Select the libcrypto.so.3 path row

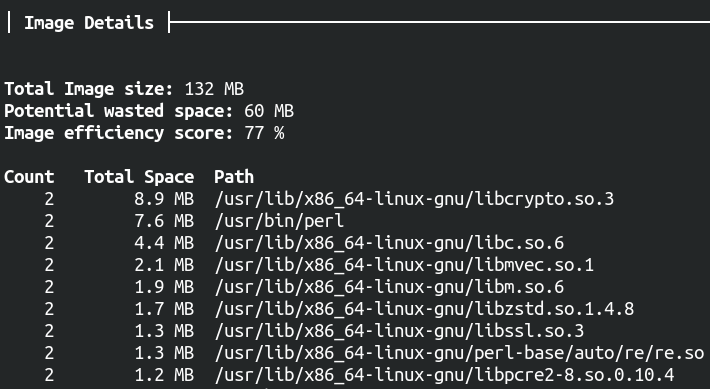tap(309, 199)
